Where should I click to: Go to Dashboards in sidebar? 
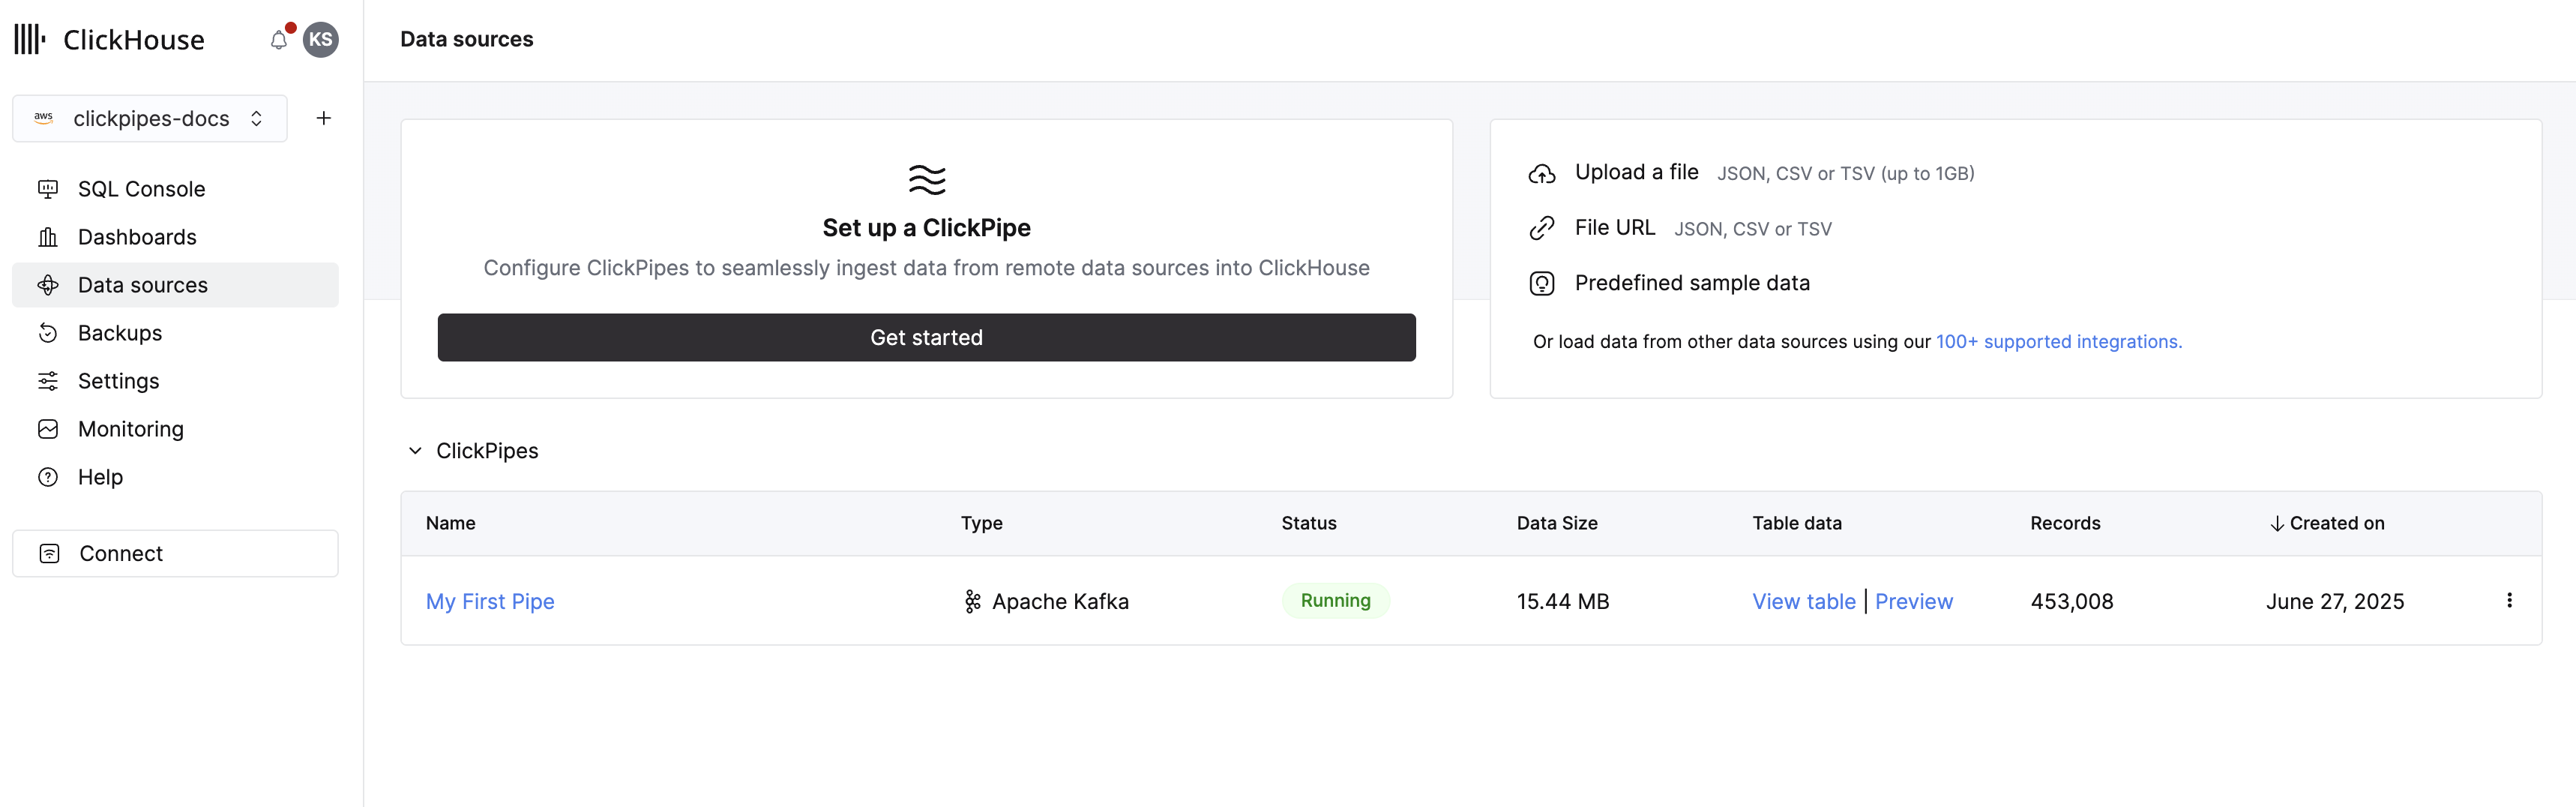(137, 237)
